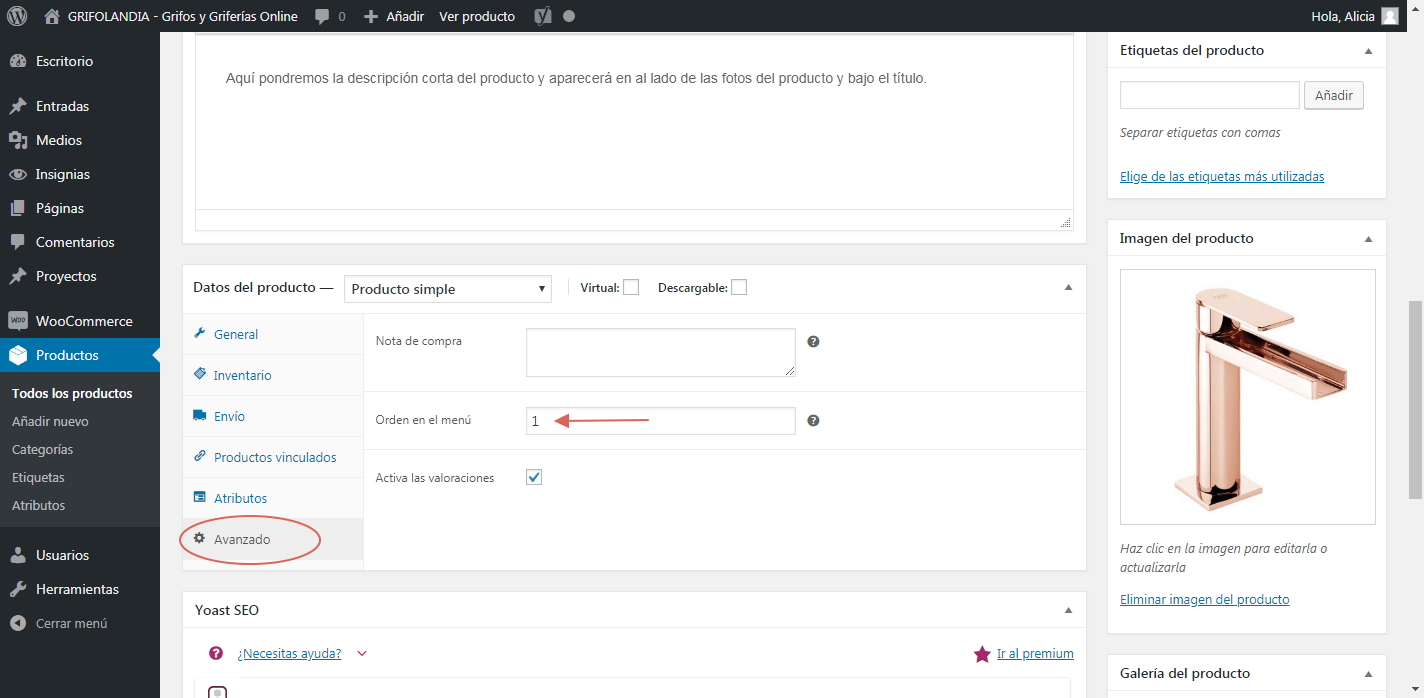Toggle the Virtual checkbox
This screenshot has height=698, width=1424.
tap(631, 287)
